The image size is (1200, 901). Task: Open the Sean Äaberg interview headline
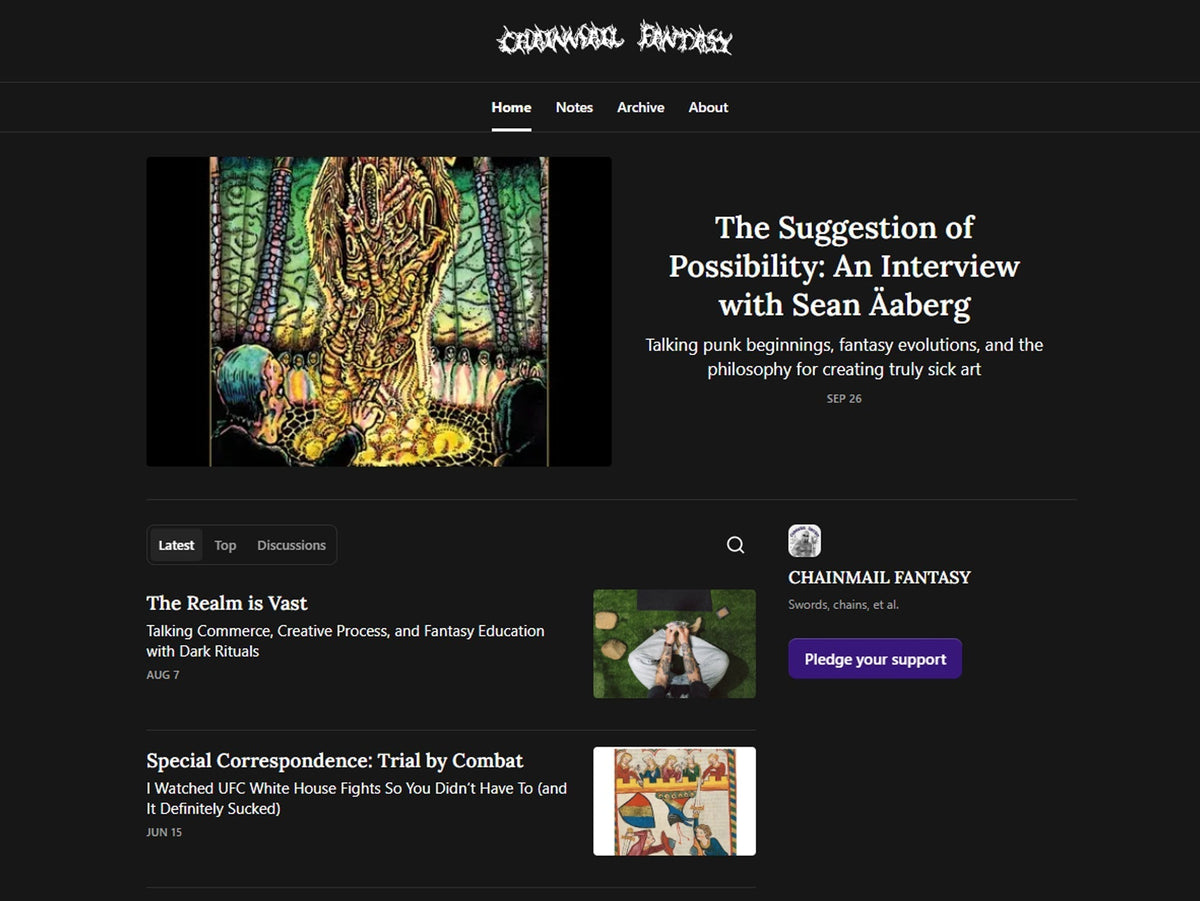point(844,266)
